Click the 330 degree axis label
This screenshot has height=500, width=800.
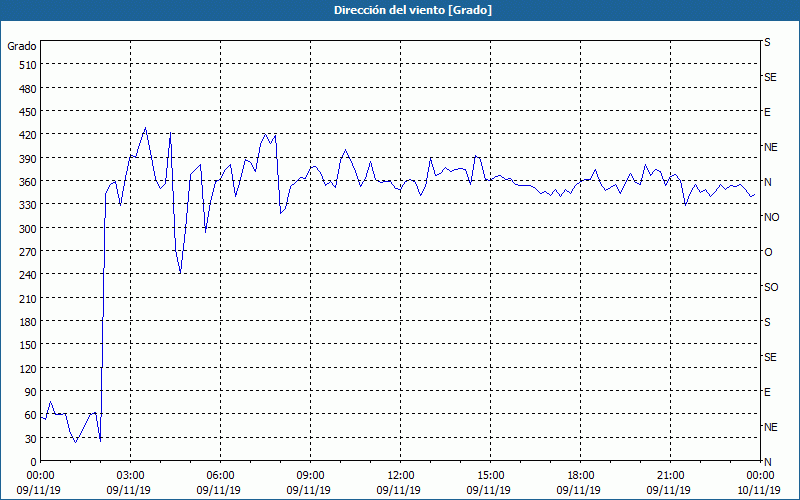[28, 206]
